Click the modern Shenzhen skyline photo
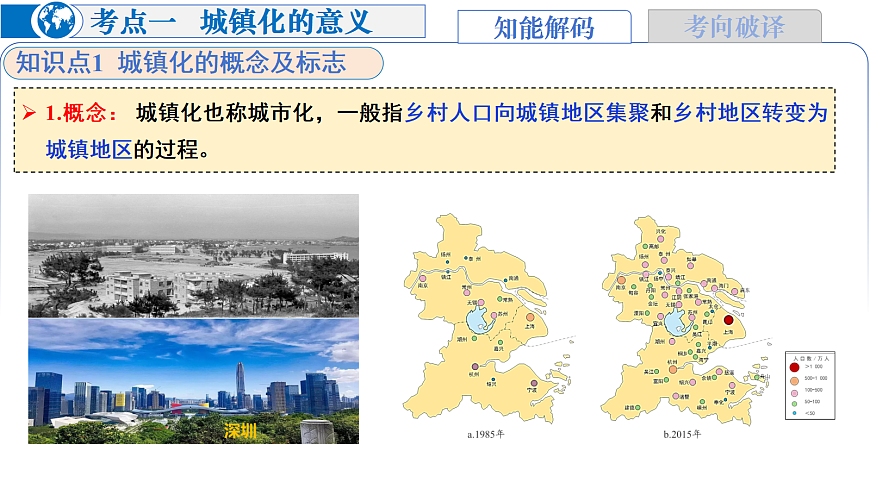This screenshot has height=489, width=870. (193, 381)
